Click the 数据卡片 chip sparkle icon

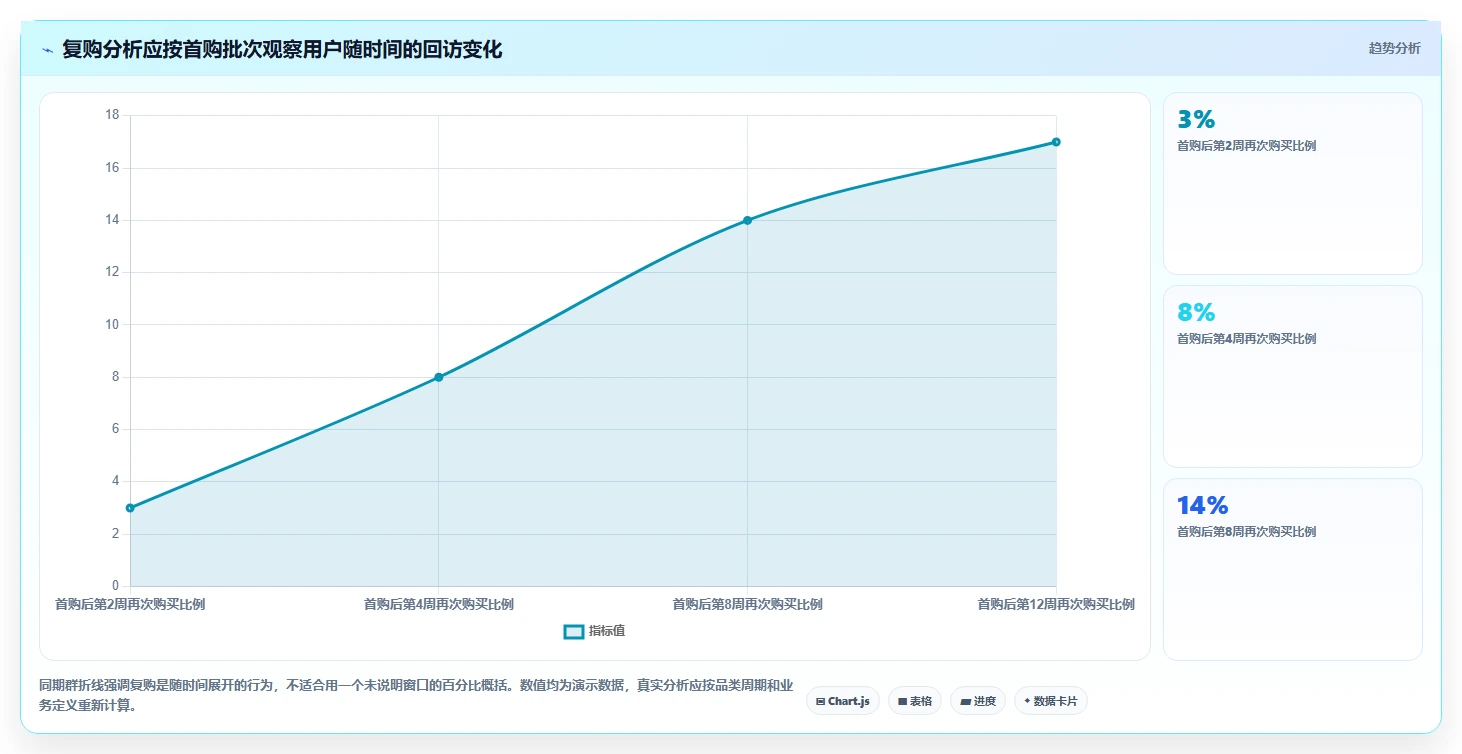[1027, 701]
